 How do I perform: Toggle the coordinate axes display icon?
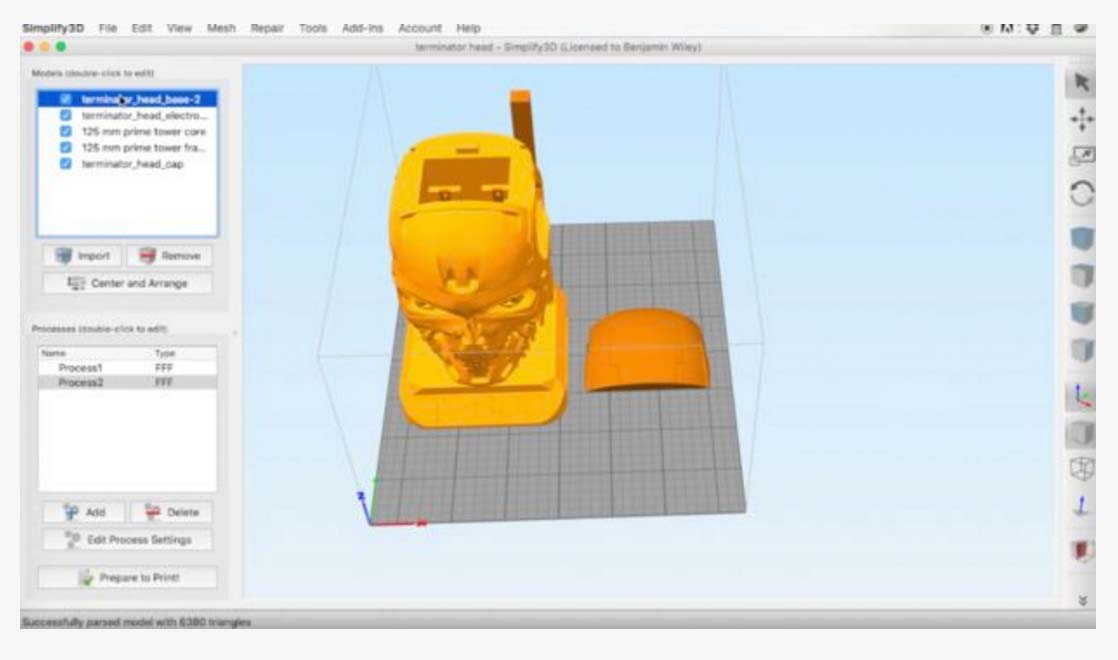coord(1081,396)
